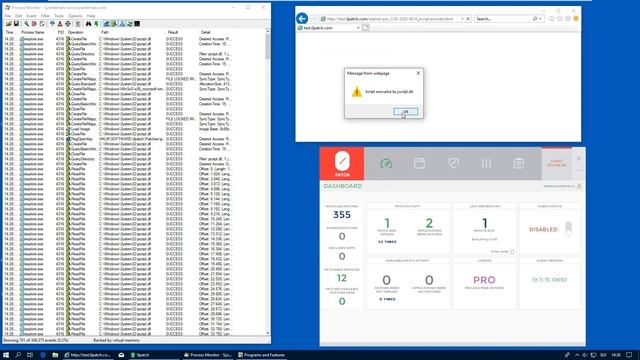
Task: Open the Applications window icon in 0patch Console
Action: (x=419, y=164)
